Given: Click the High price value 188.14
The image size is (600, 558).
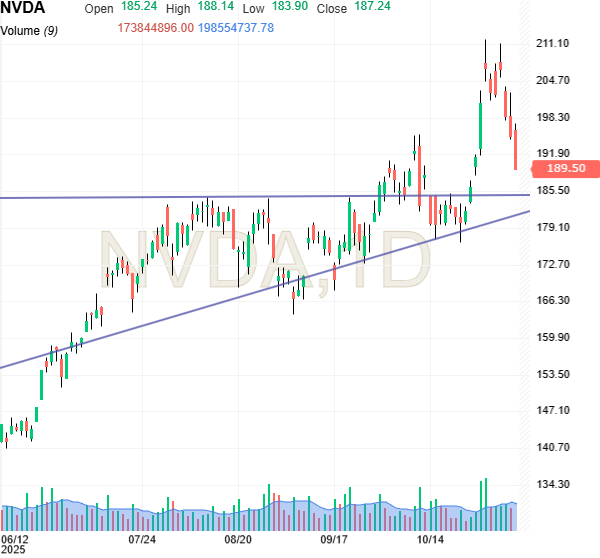Looking at the screenshot, I should click(209, 8).
